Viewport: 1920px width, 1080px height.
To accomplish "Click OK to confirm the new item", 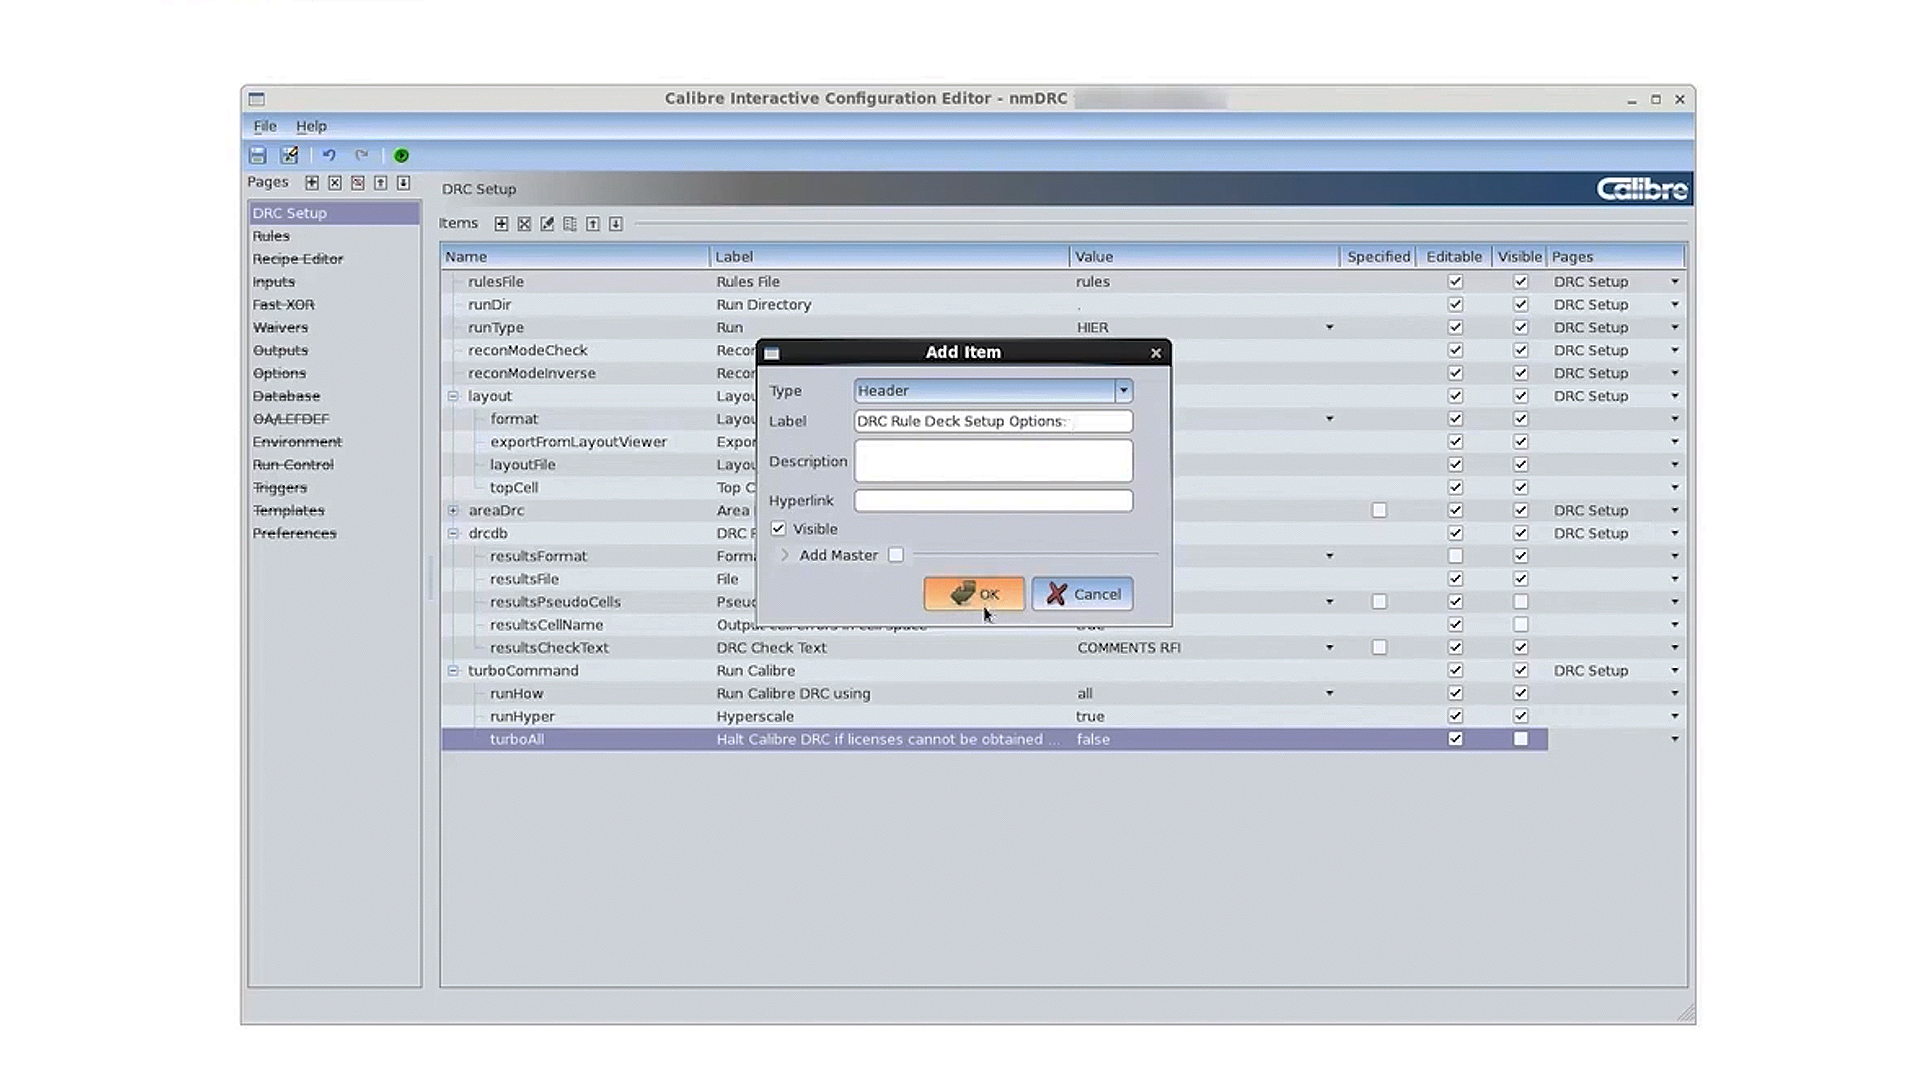I will [x=974, y=594].
